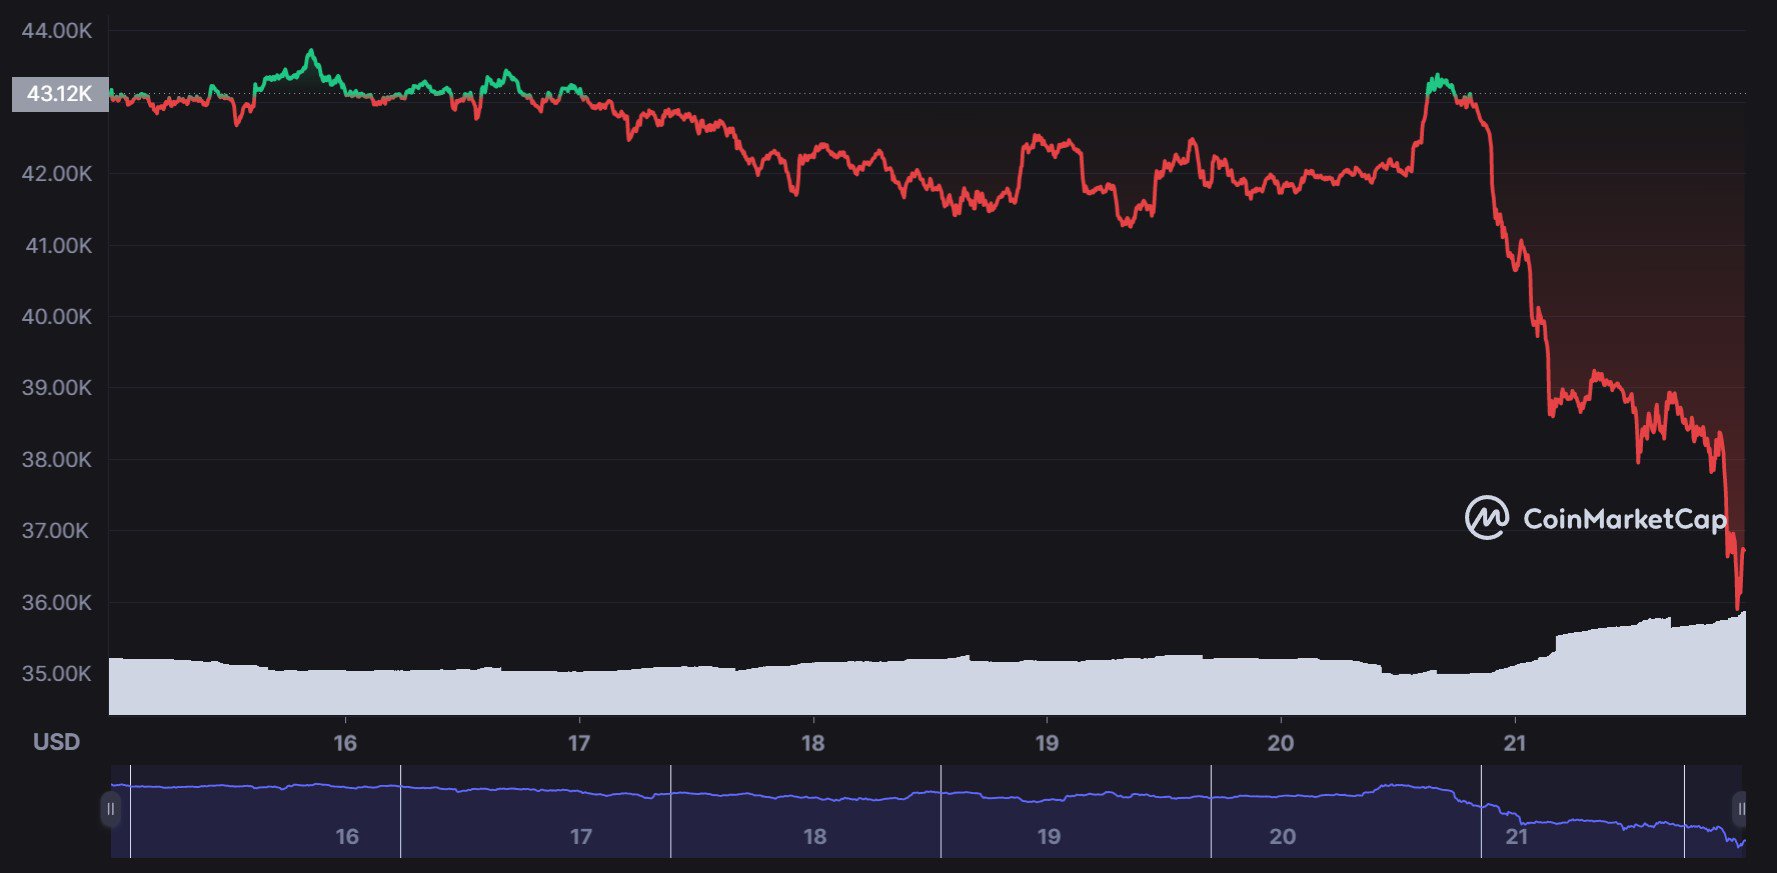Click the lowest red price point at far right
The width and height of the screenshot is (1777, 873).
[x=1737, y=606]
